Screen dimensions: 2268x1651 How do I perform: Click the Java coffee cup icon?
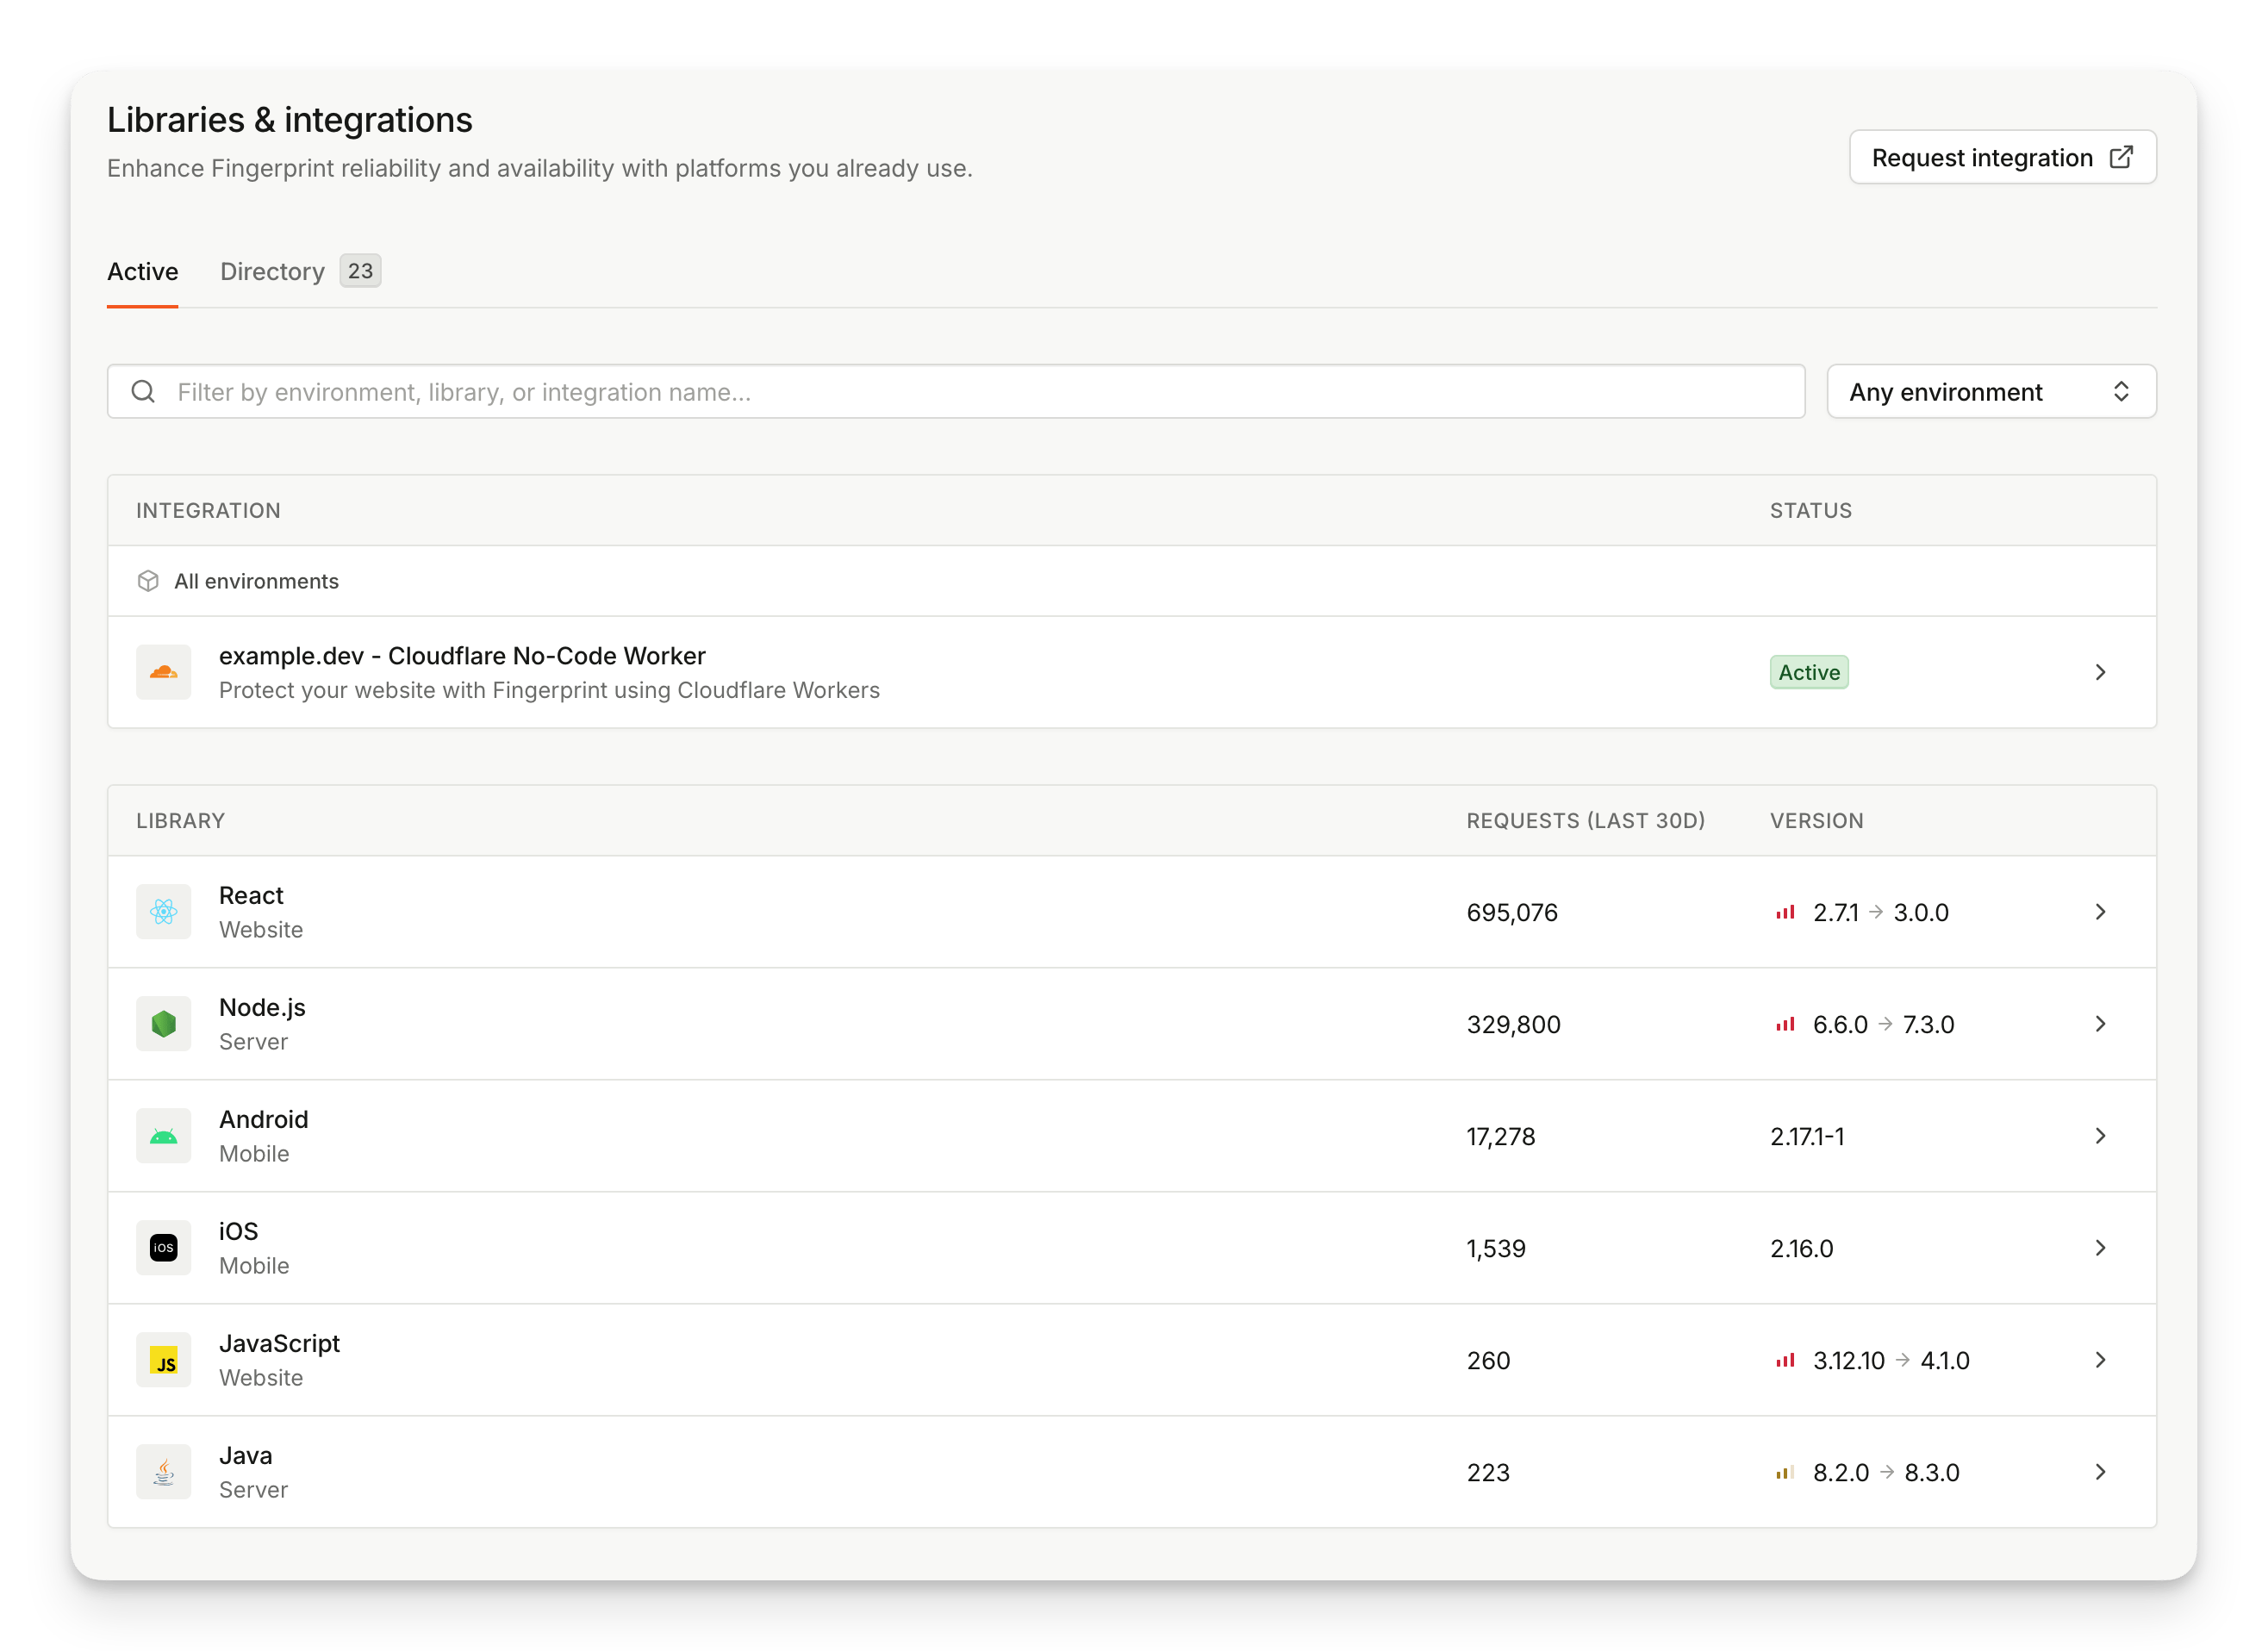click(164, 1472)
